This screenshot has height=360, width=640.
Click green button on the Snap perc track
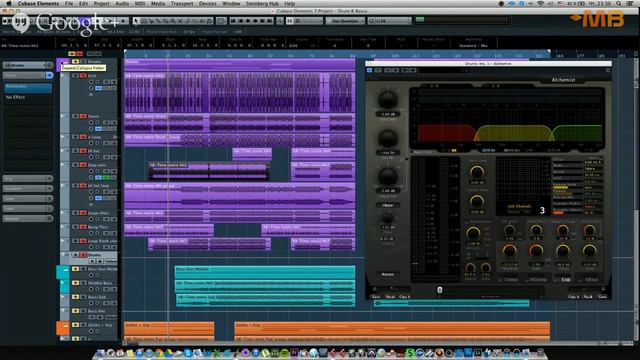click(106, 178)
